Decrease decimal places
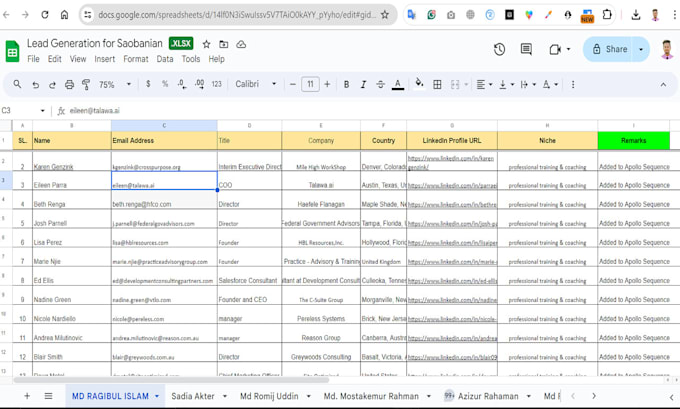 pyautogui.click(x=182, y=84)
